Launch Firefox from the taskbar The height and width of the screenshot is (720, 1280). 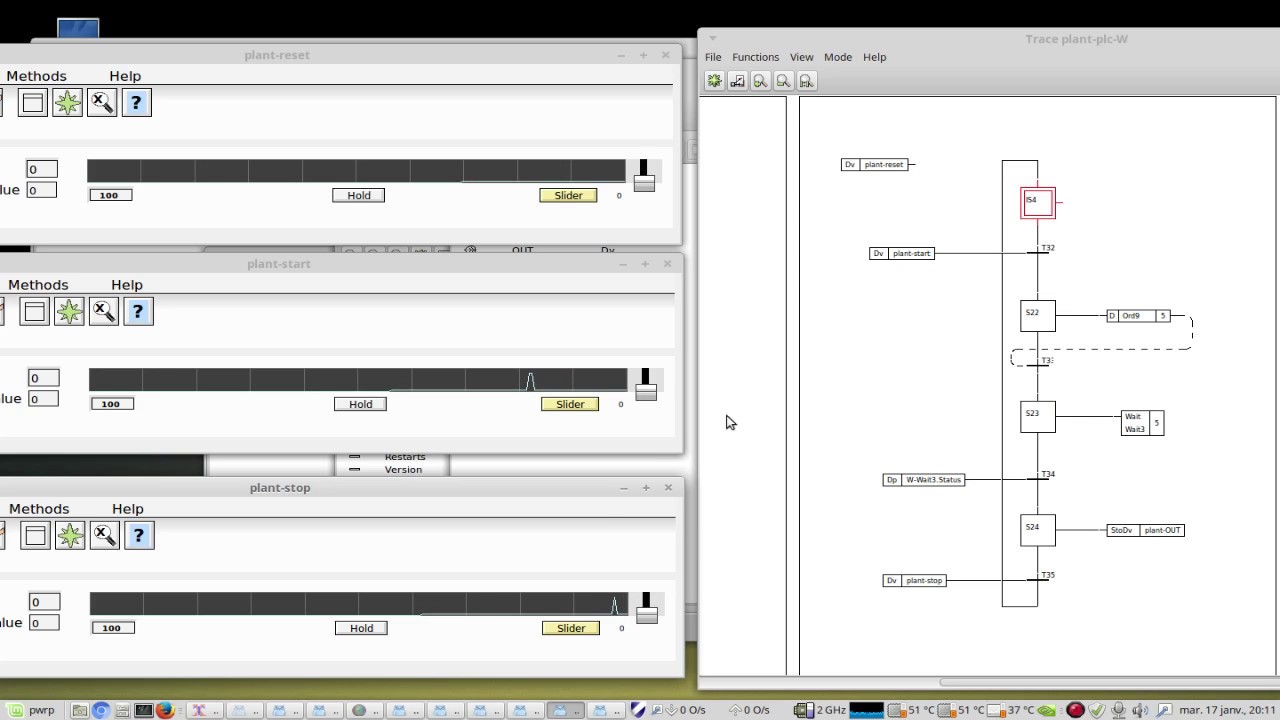point(165,710)
